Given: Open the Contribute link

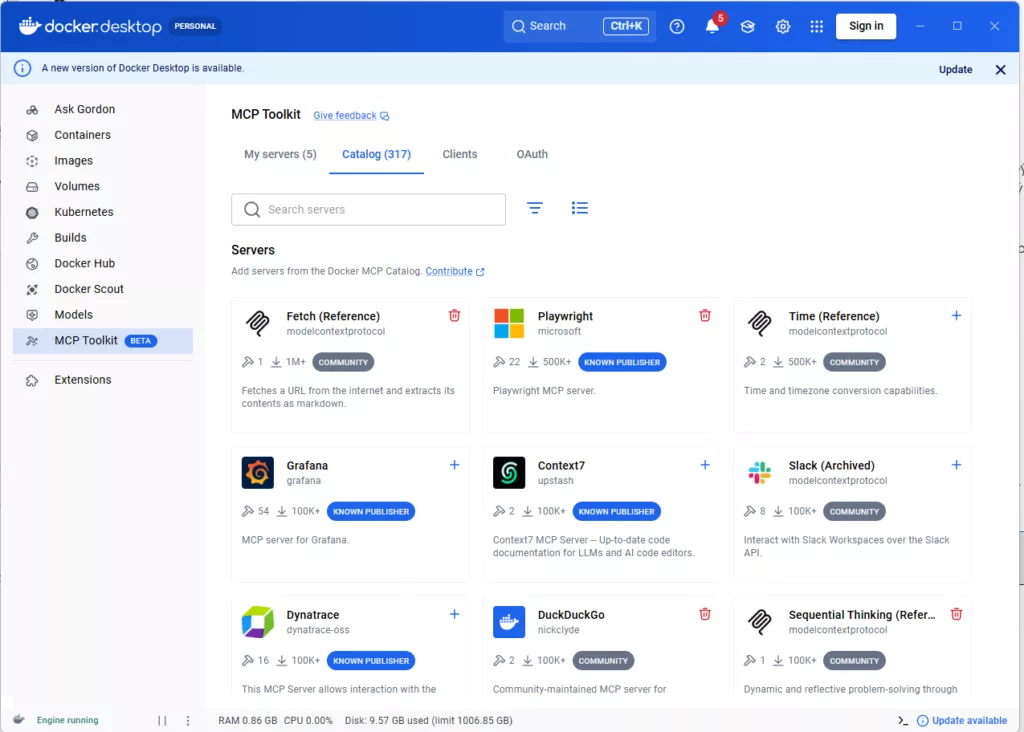Looking at the screenshot, I should (x=448, y=270).
